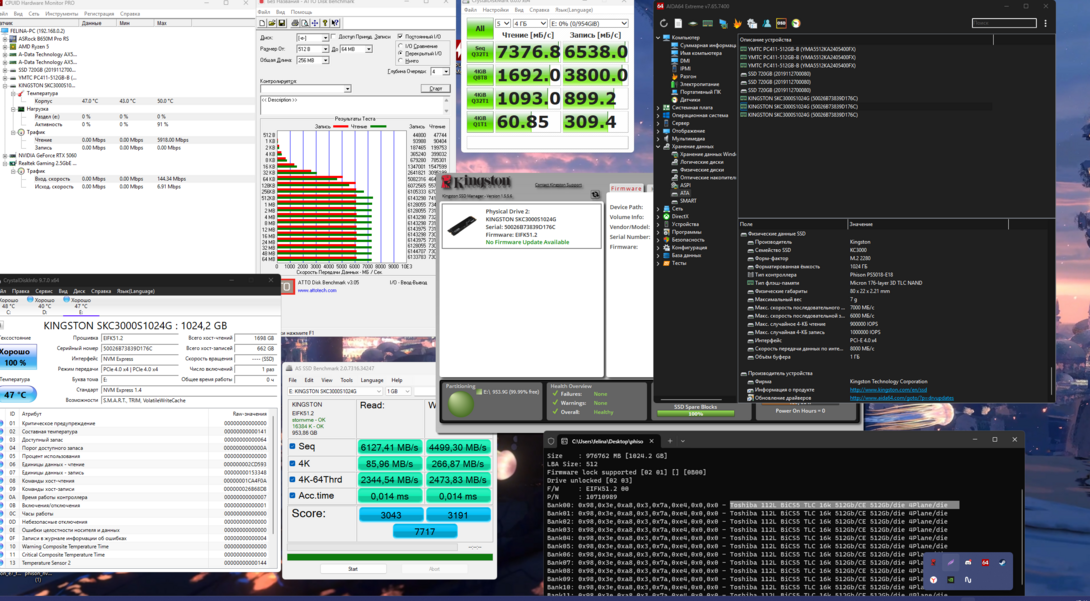Open the Tools menu in AS SSD
This screenshot has width=1090, height=601.
(346, 380)
